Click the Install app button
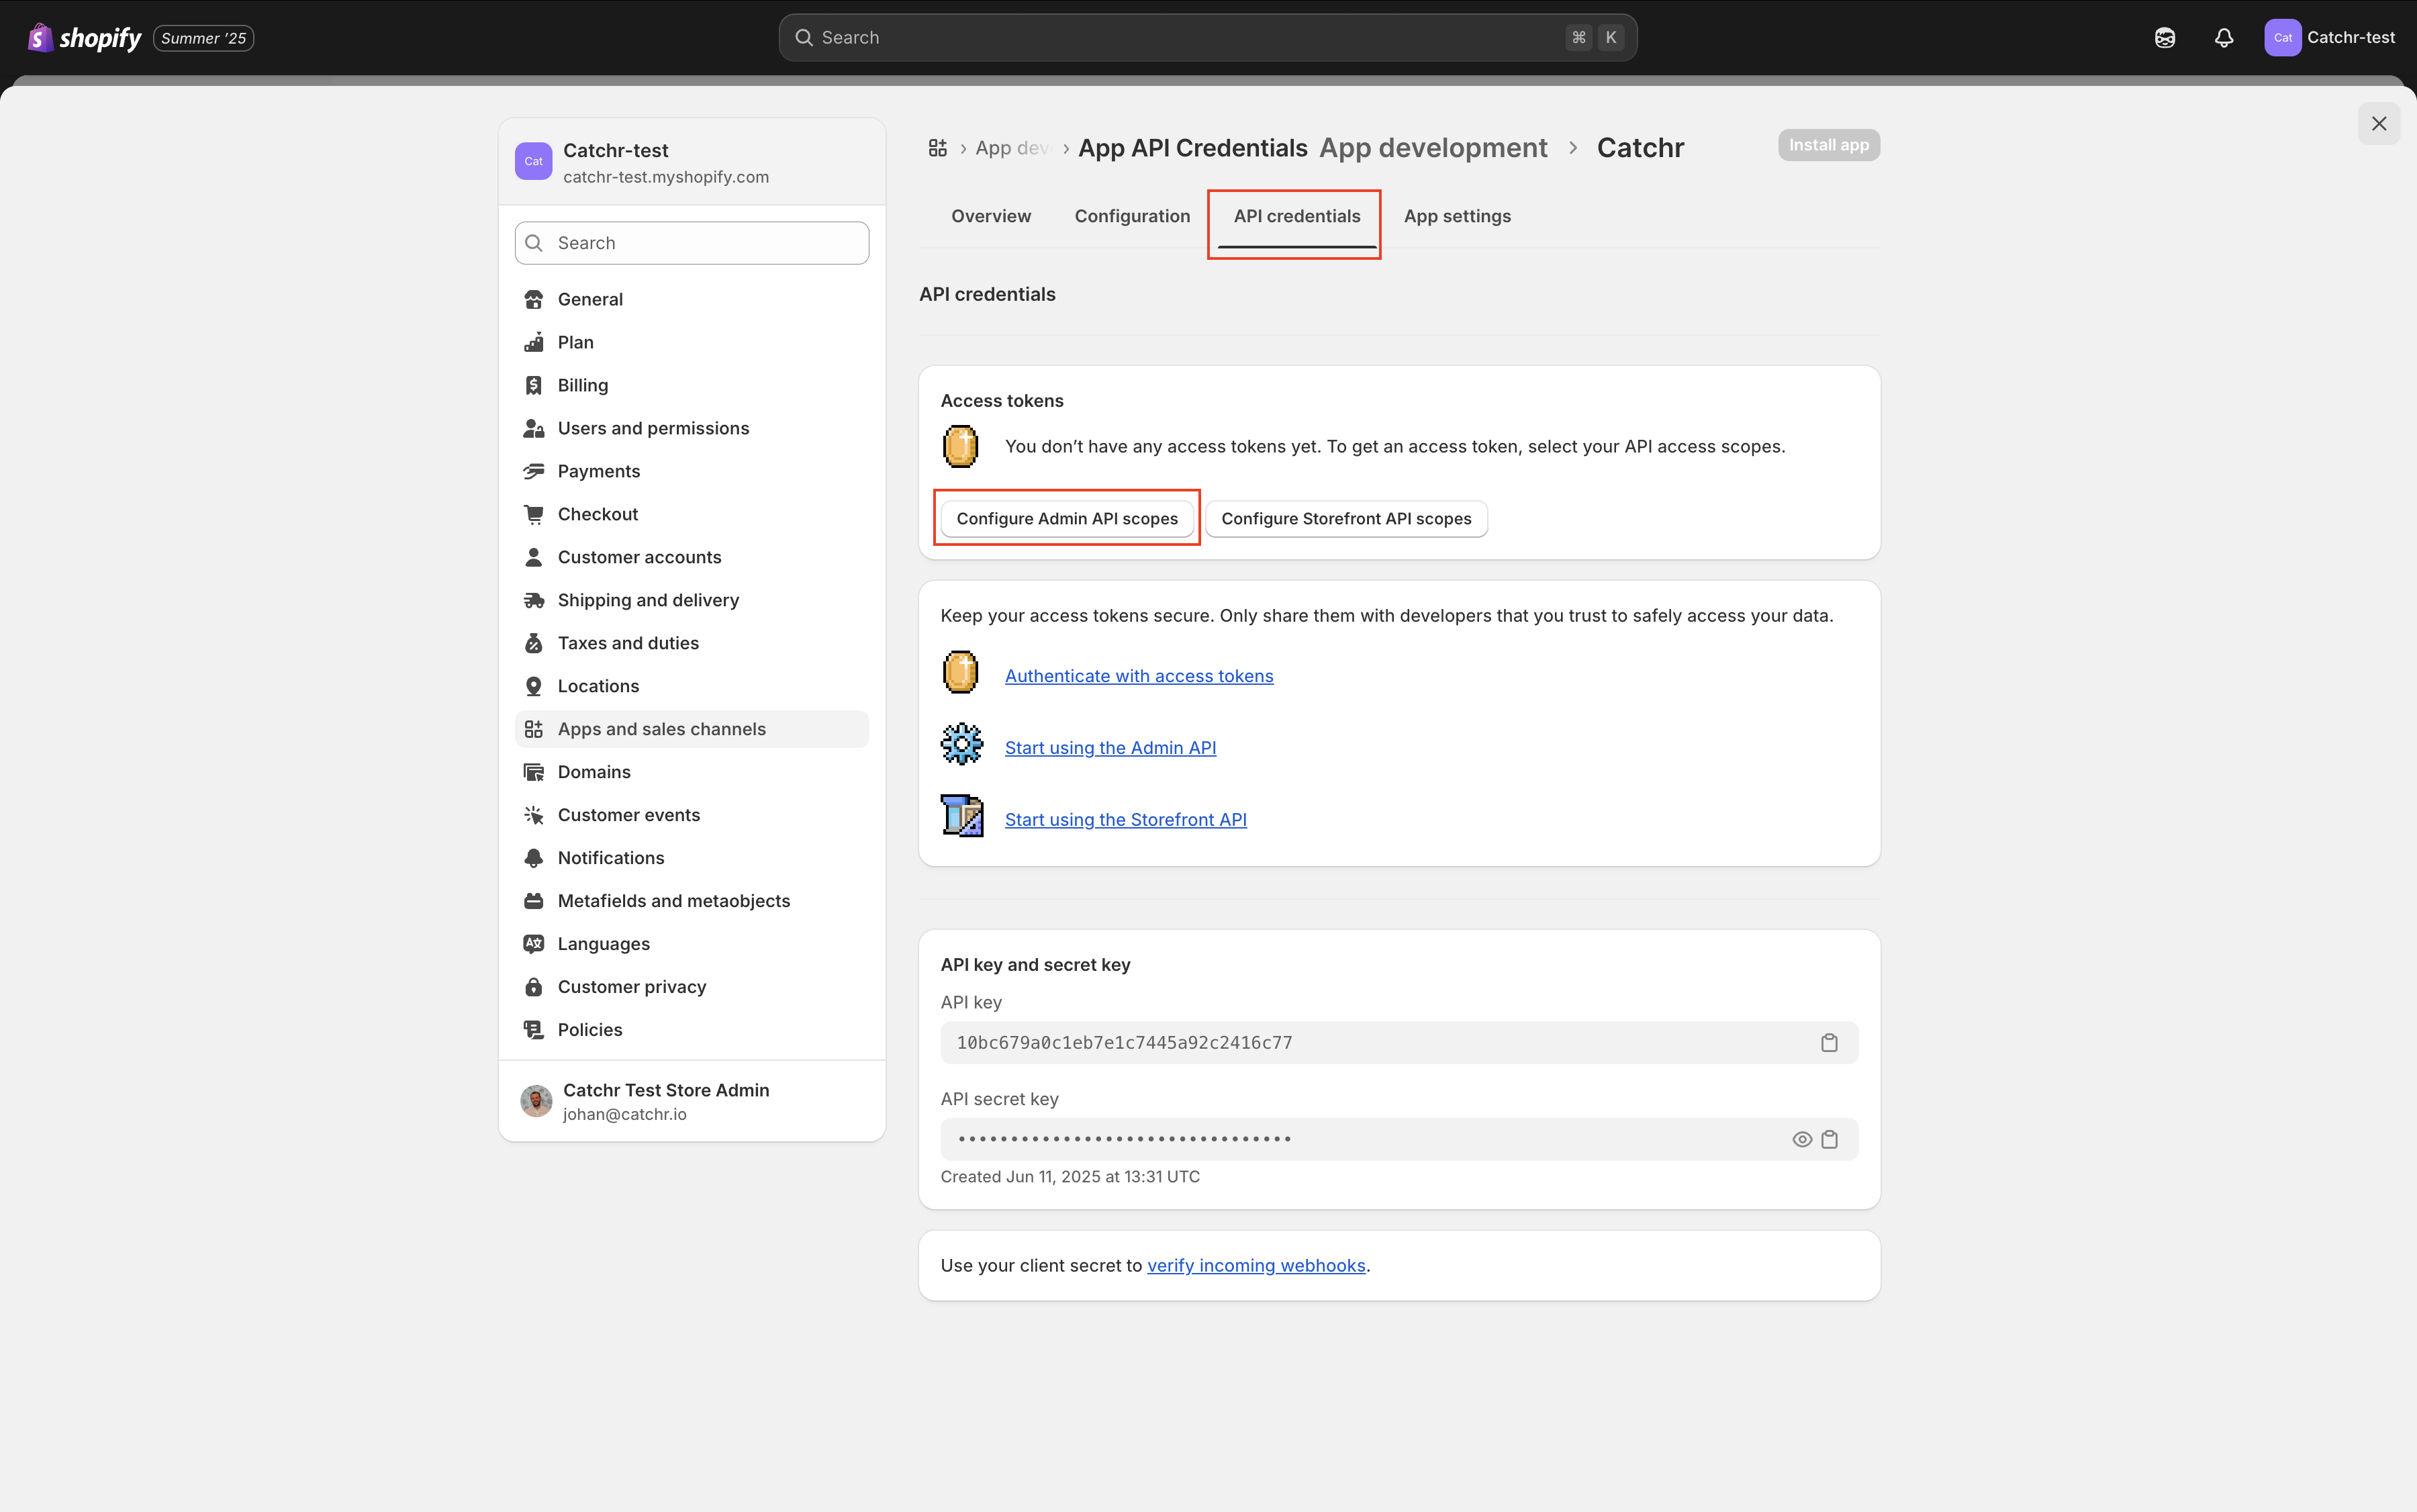 (x=1828, y=145)
